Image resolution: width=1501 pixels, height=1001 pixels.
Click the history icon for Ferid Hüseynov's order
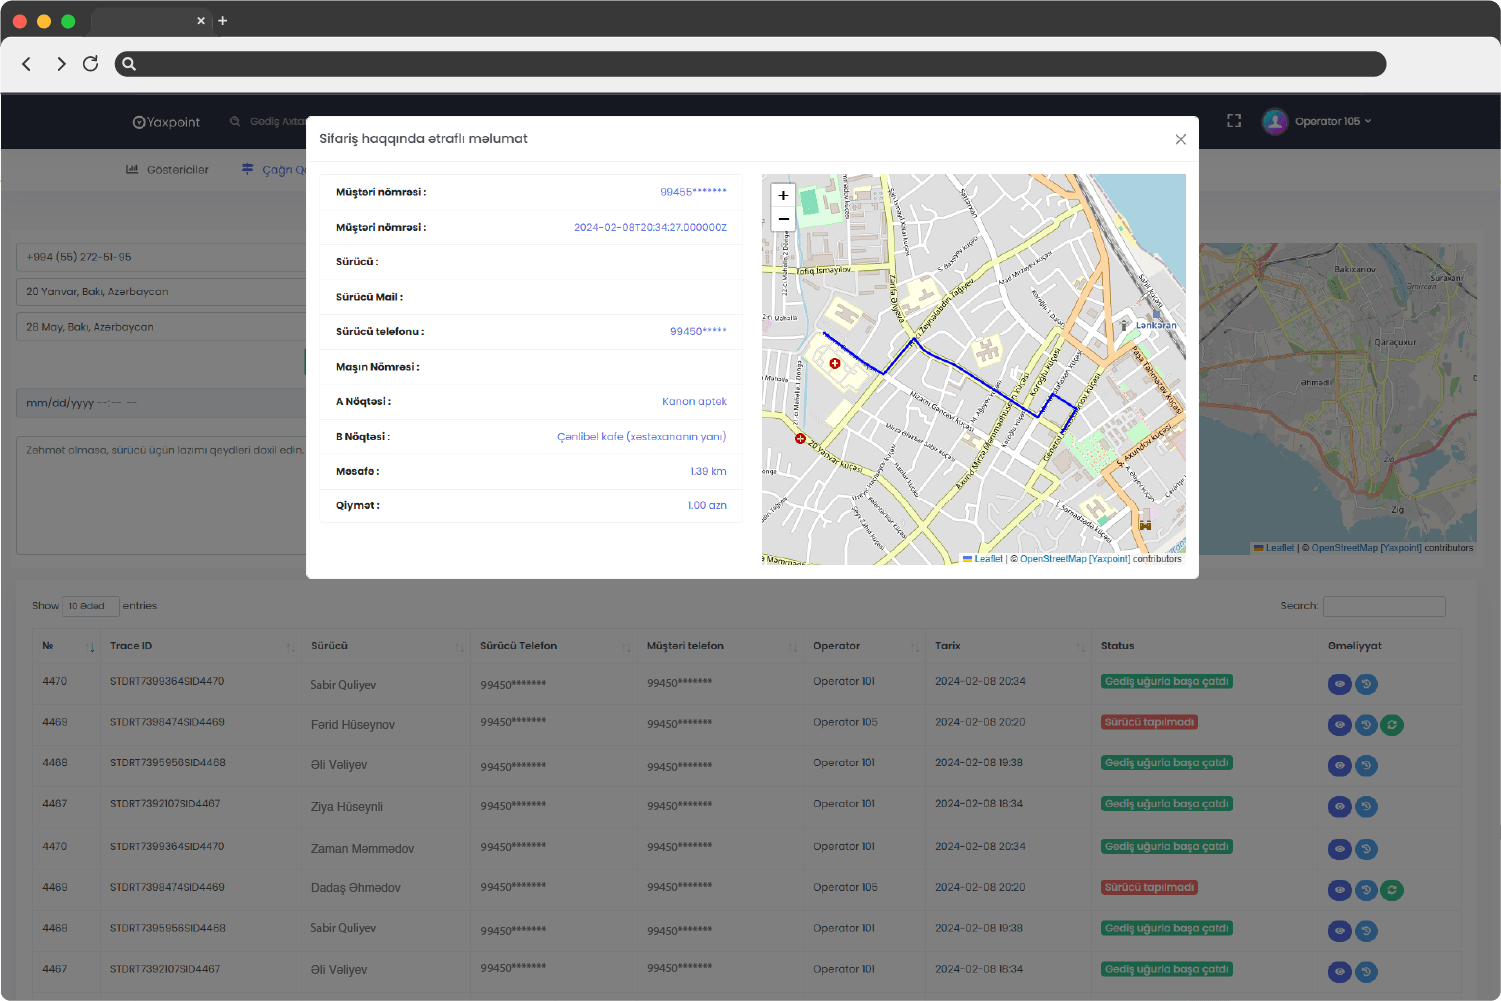click(x=1366, y=725)
